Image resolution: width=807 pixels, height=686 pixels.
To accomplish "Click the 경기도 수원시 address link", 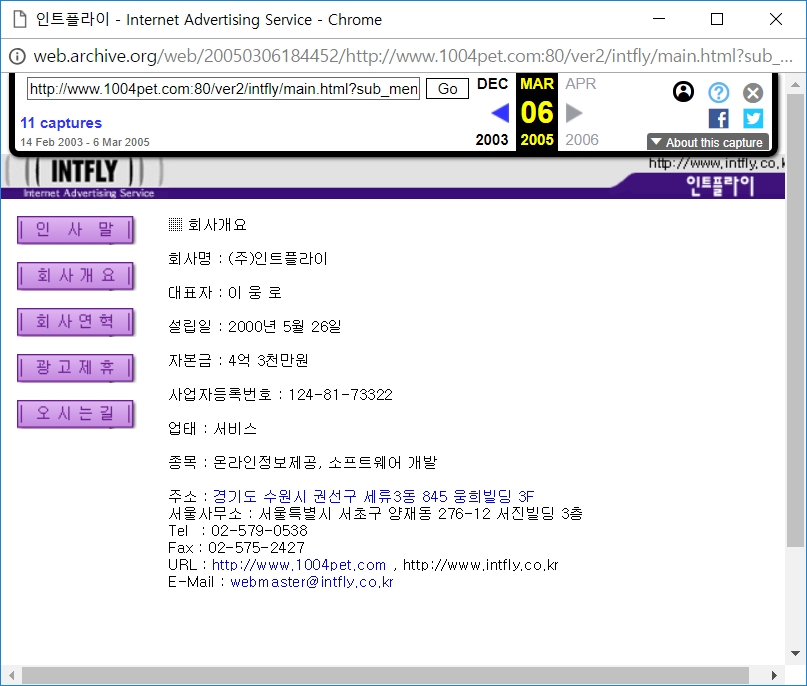I will point(373,496).
